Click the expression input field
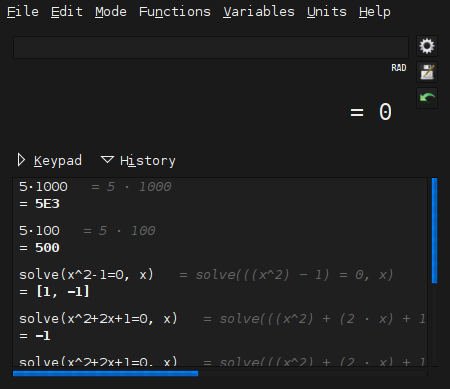Image resolution: width=450 pixels, height=389 pixels. tap(211, 47)
